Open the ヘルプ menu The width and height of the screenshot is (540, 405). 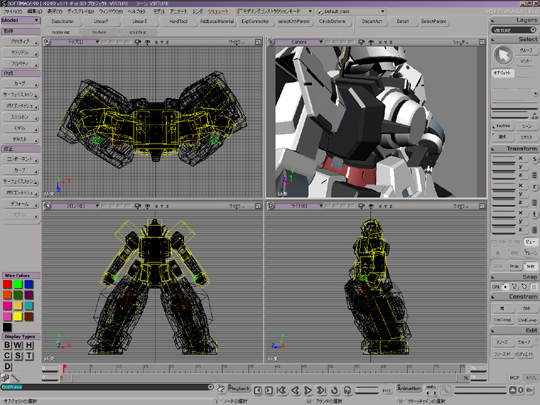pos(136,11)
